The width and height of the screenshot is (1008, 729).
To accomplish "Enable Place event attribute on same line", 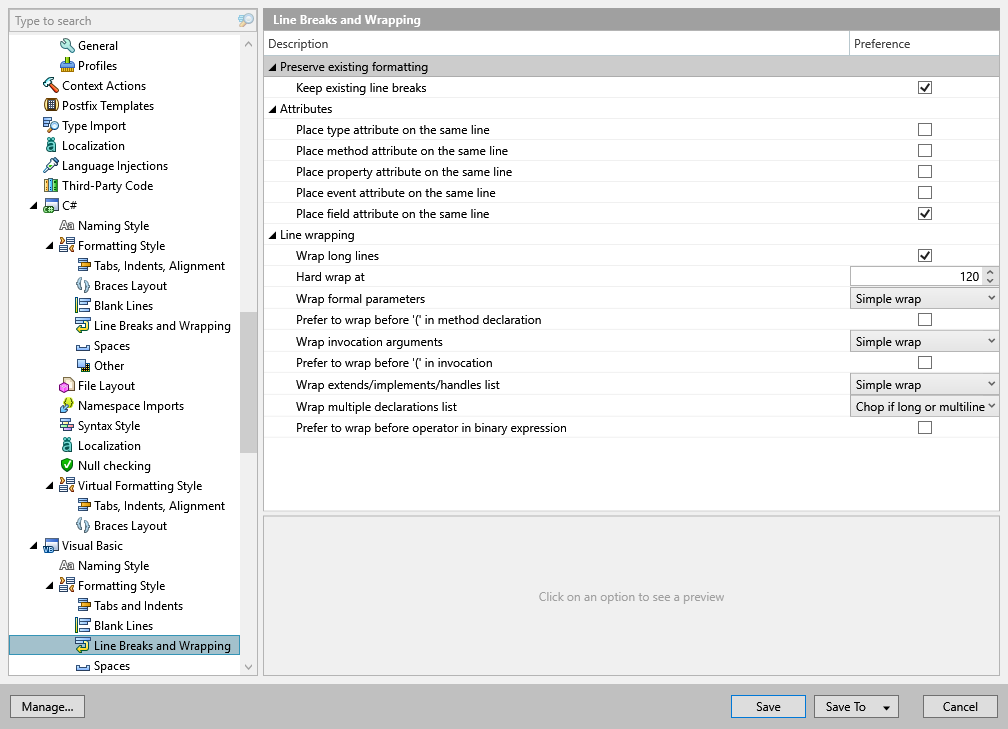I will (924, 193).
